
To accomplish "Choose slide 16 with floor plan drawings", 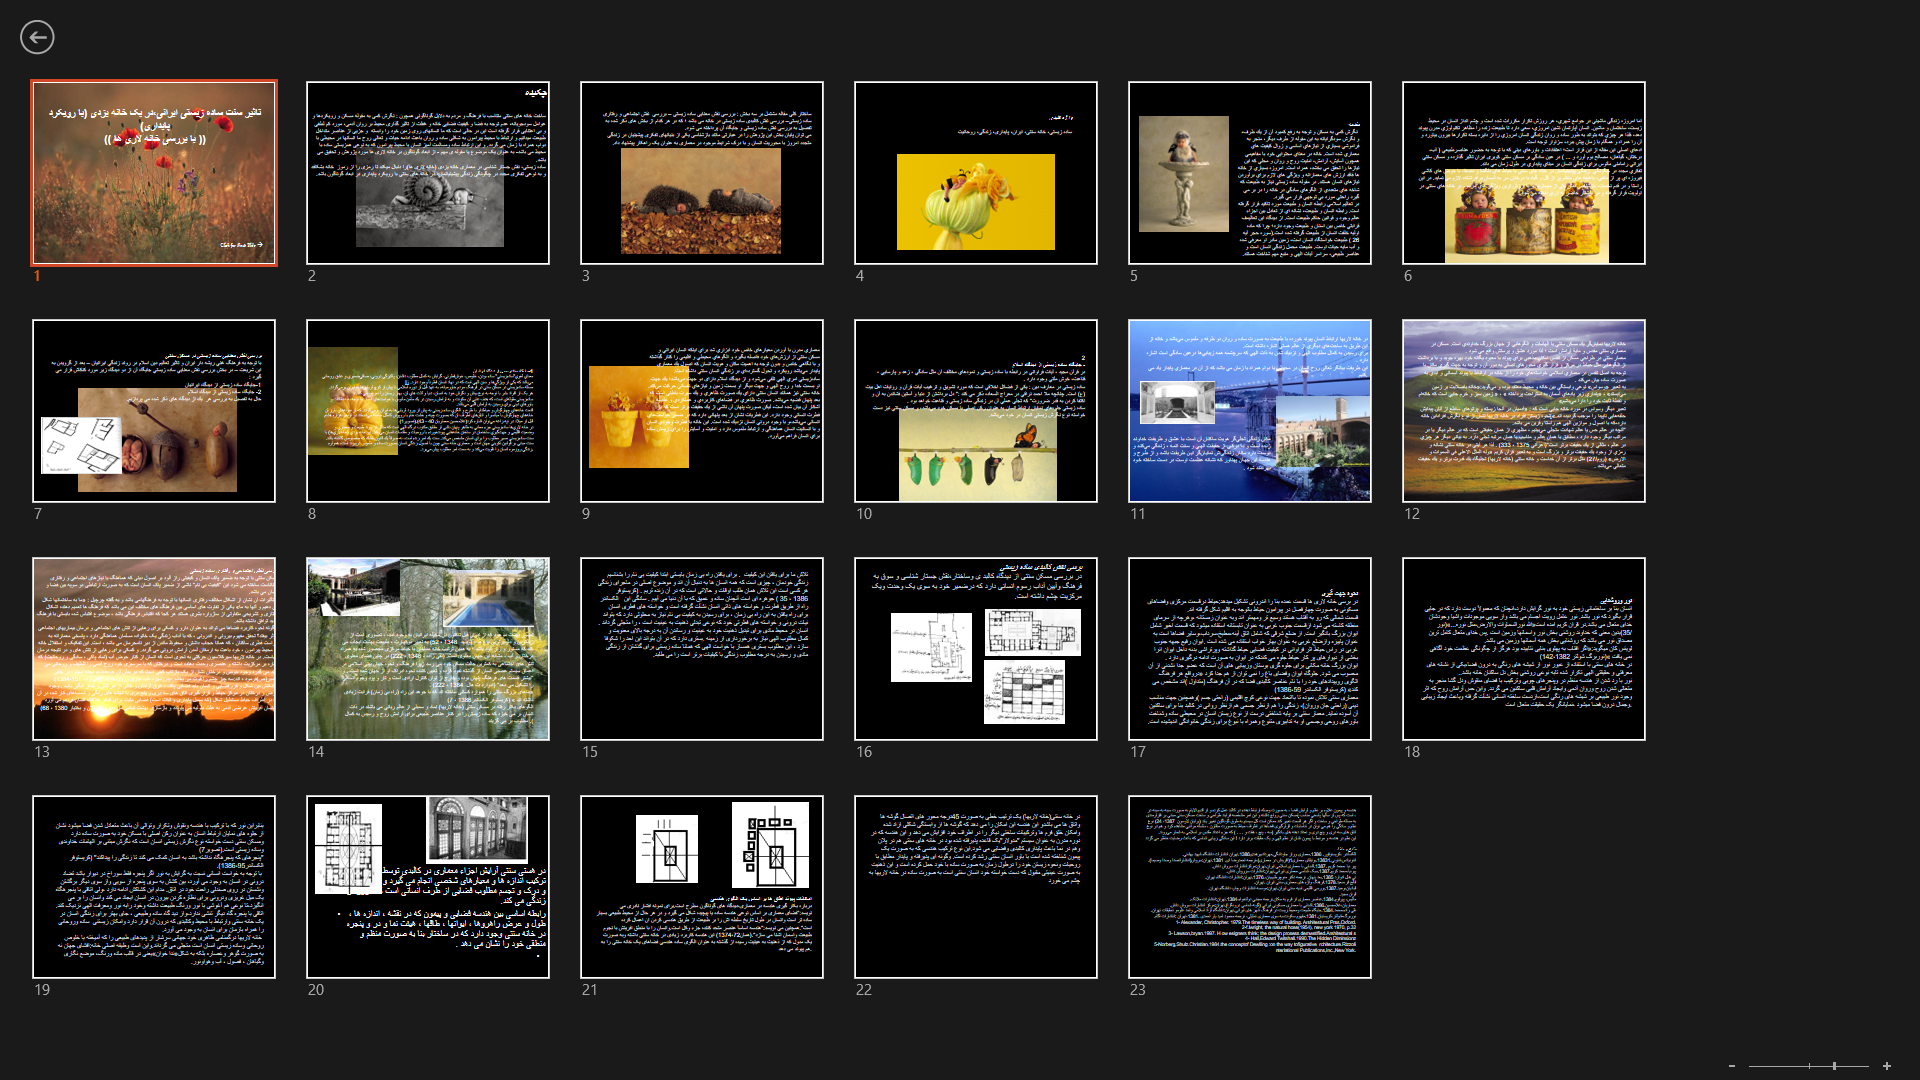I will tap(976, 649).
